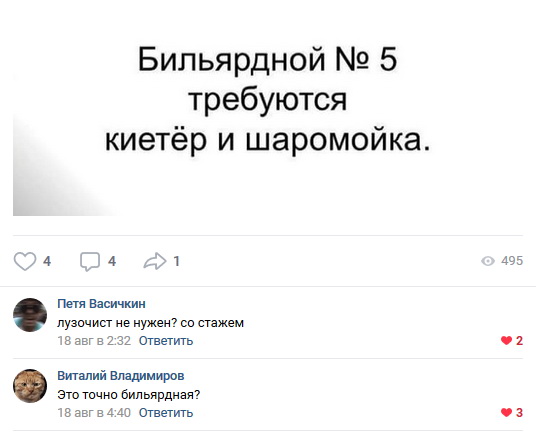Image resolution: width=536 pixels, height=432 pixels.
Task: Open Петя Васичкин's avatar picture
Action: (x=30, y=315)
